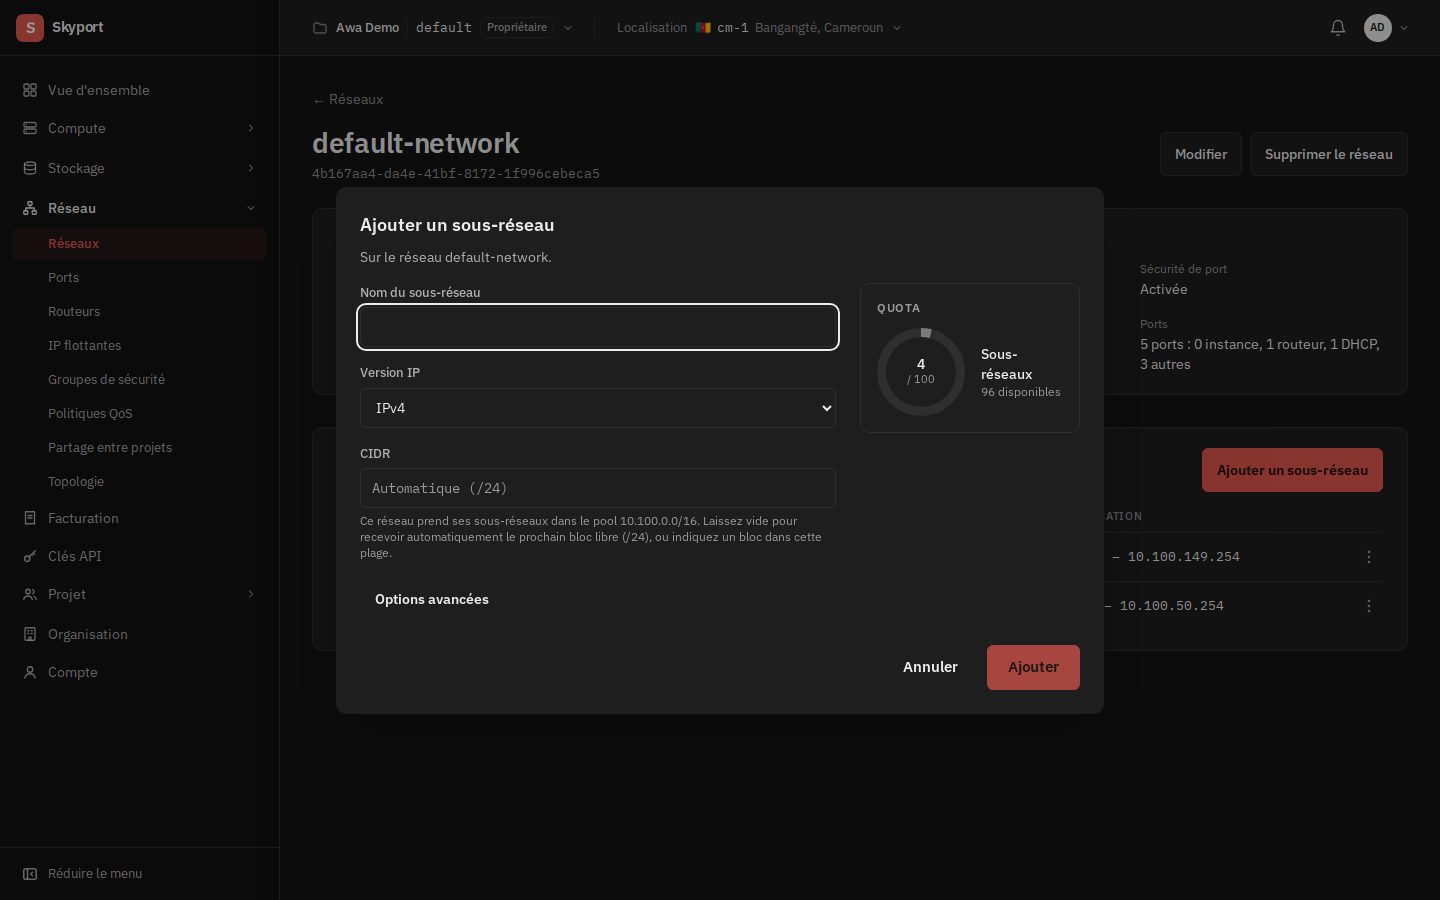This screenshot has width=1440, height=900.
Task: Click the Skyport logo icon
Action: 30,28
